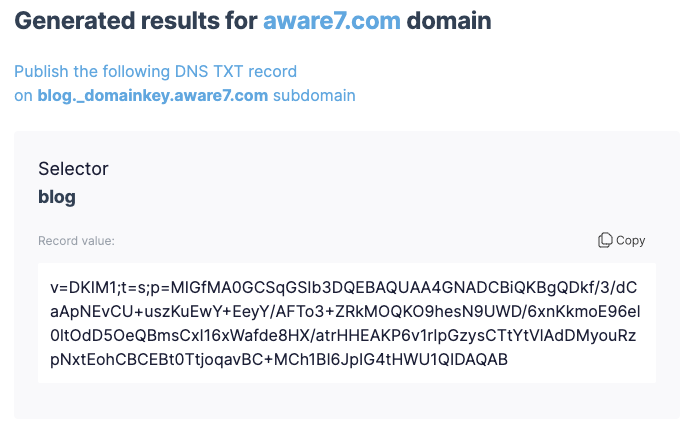
Task: Click the "Selector" label
Action: click(73, 169)
